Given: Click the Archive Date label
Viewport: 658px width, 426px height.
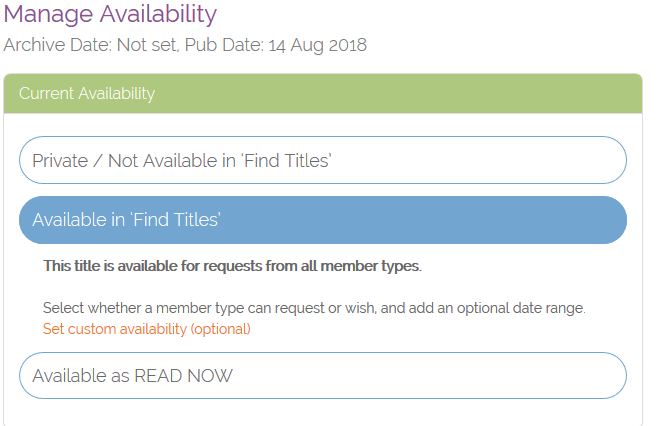Looking at the screenshot, I should [58, 46].
